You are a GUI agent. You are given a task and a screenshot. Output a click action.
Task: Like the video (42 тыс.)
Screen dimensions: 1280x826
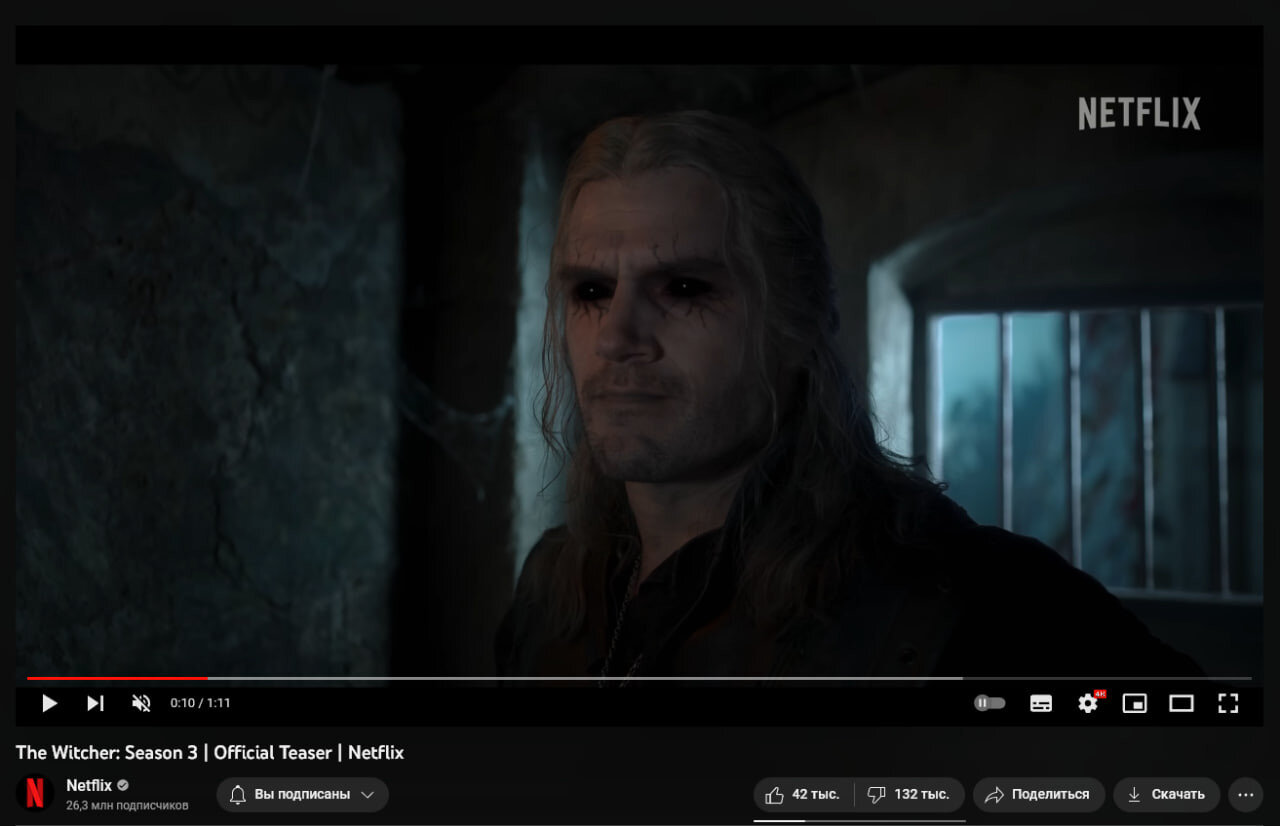click(x=803, y=794)
